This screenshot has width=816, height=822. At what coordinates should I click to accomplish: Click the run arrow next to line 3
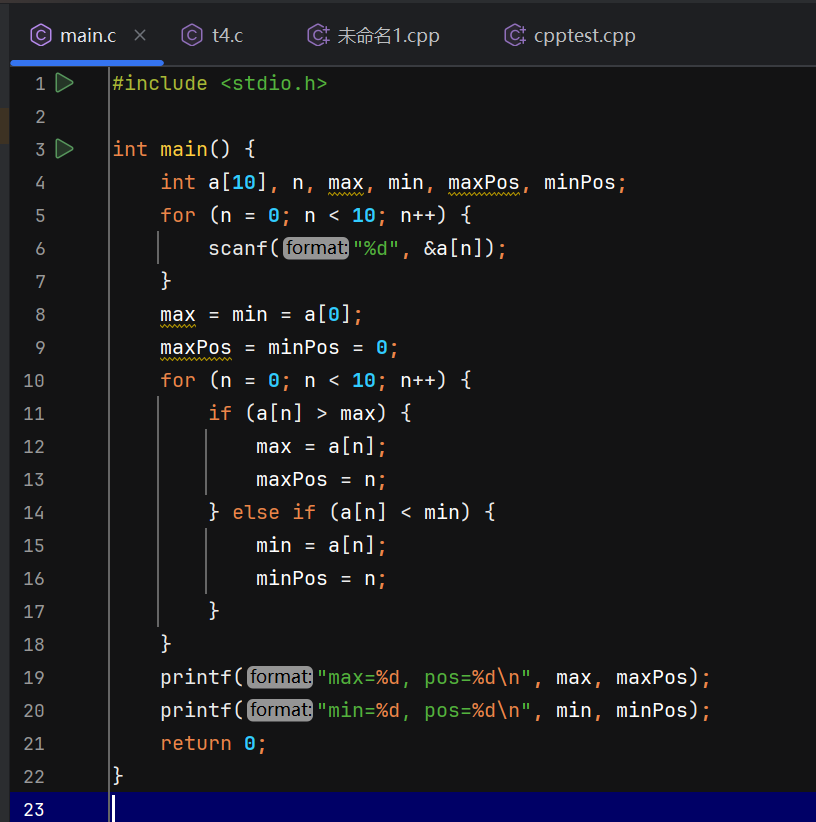[64, 149]
